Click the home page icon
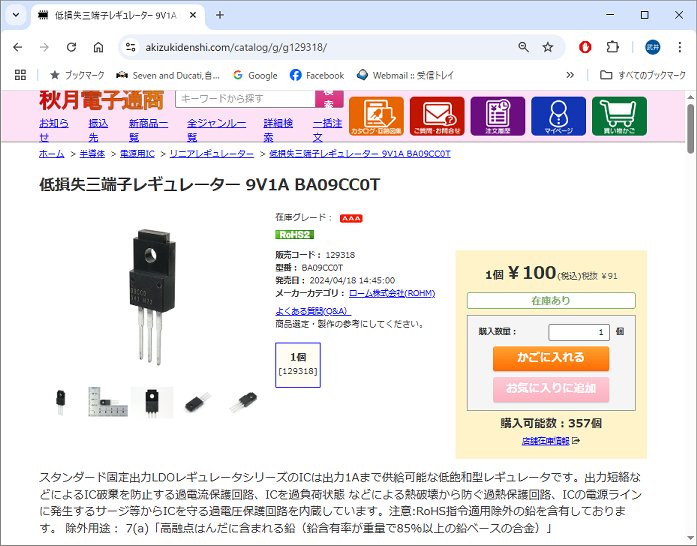 [x=98, y=47]
